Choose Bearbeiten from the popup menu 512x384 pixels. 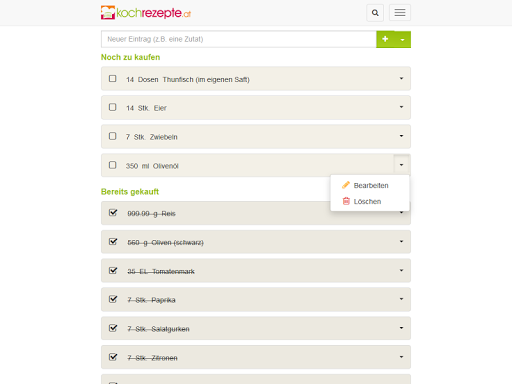point(371,185)
